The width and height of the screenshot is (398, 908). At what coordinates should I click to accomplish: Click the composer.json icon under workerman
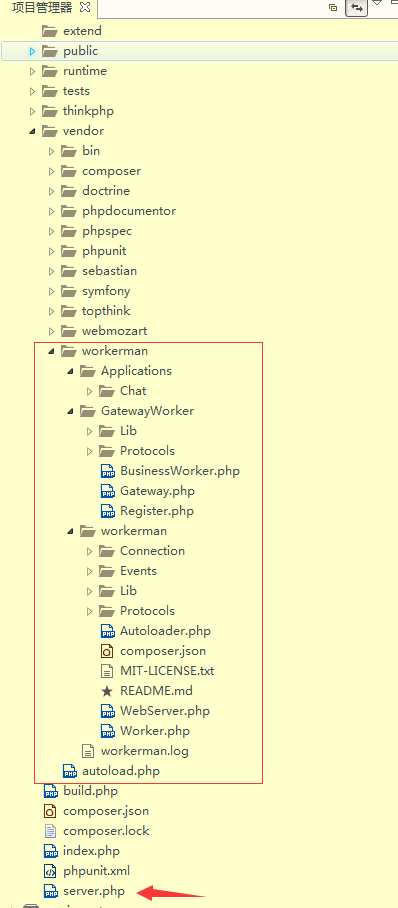click(x=107, y=651)
